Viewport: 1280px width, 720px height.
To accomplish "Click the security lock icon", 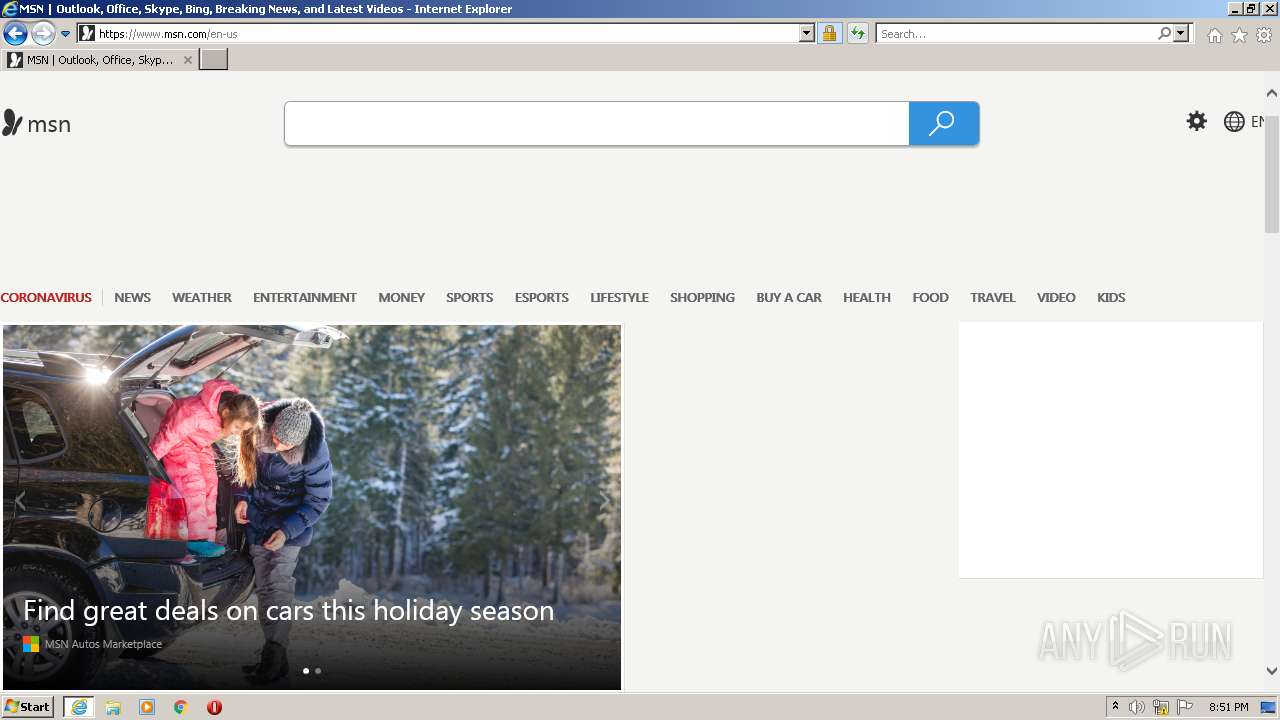I will (x=829, y=33).
